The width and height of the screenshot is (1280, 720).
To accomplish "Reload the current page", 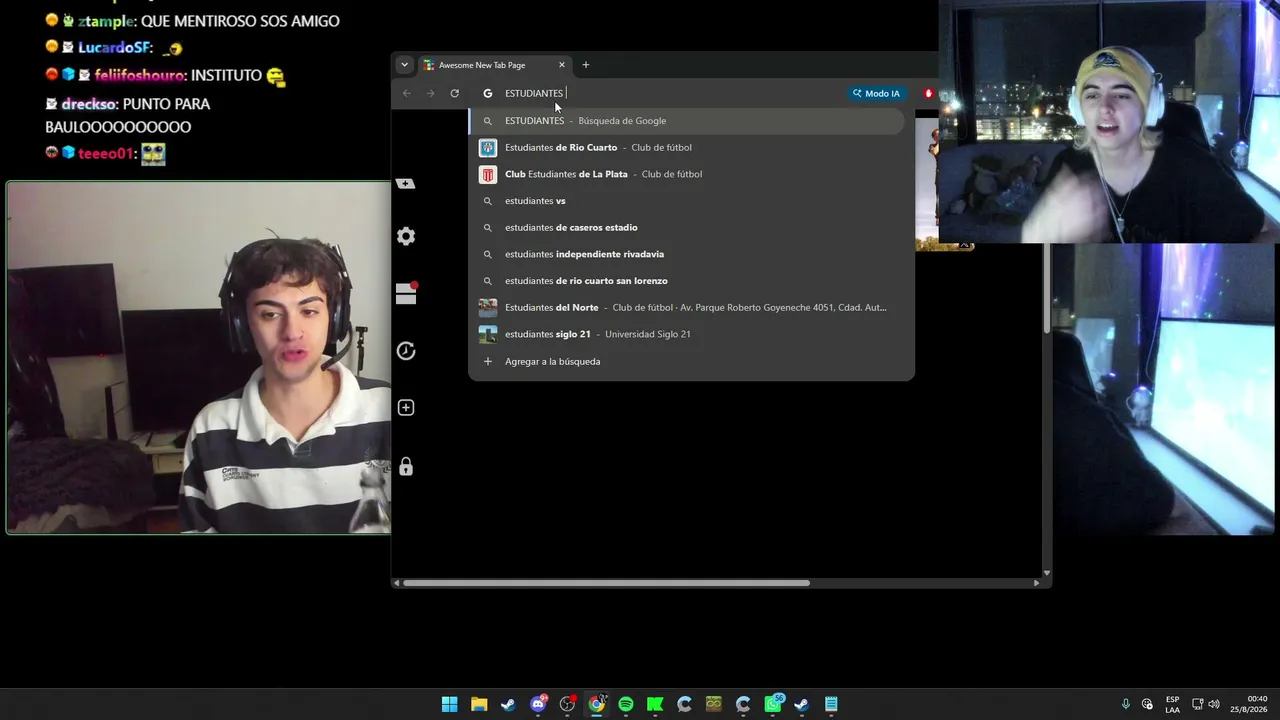I will point(454,93).
